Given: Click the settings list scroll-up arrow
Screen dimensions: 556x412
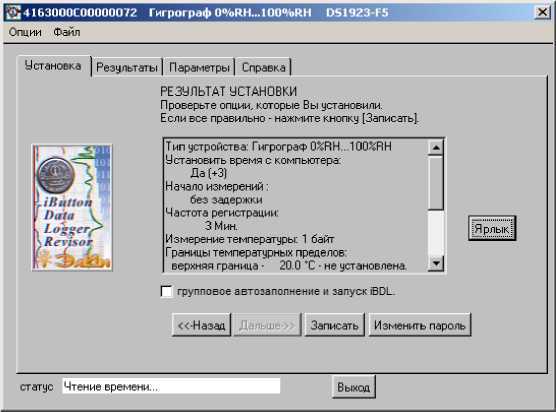Looking at the screenshot, I should click(436, 147).
